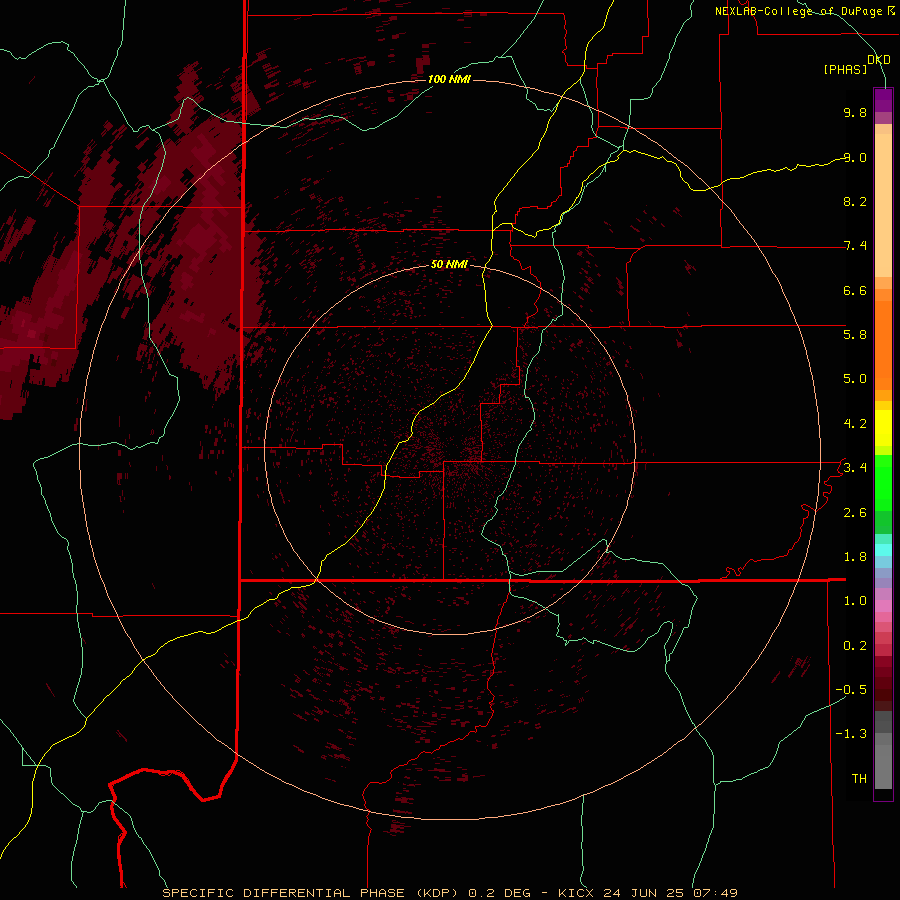Viewport: 900px width, 900px height.
Task: Pick the cyan band in the color scale
Action: [x=883, y=550]
